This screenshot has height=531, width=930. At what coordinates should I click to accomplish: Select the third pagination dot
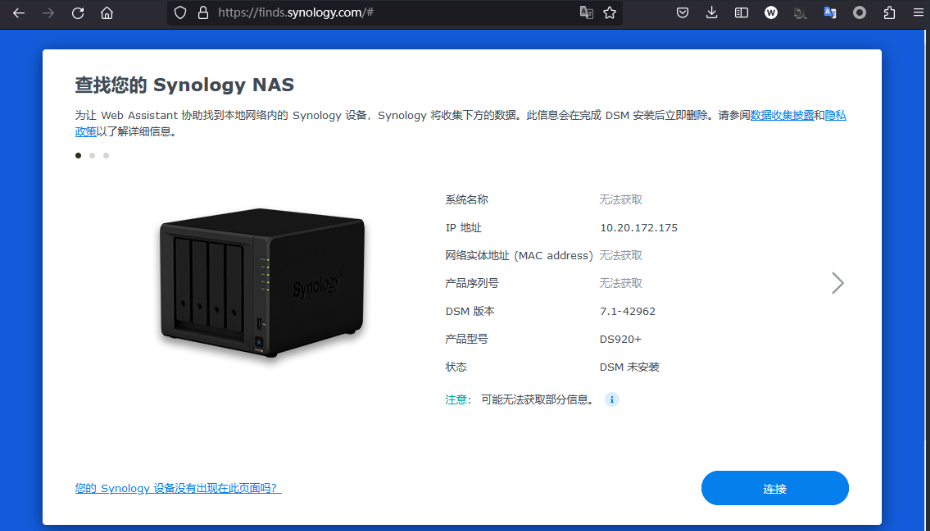coord(106,155)
